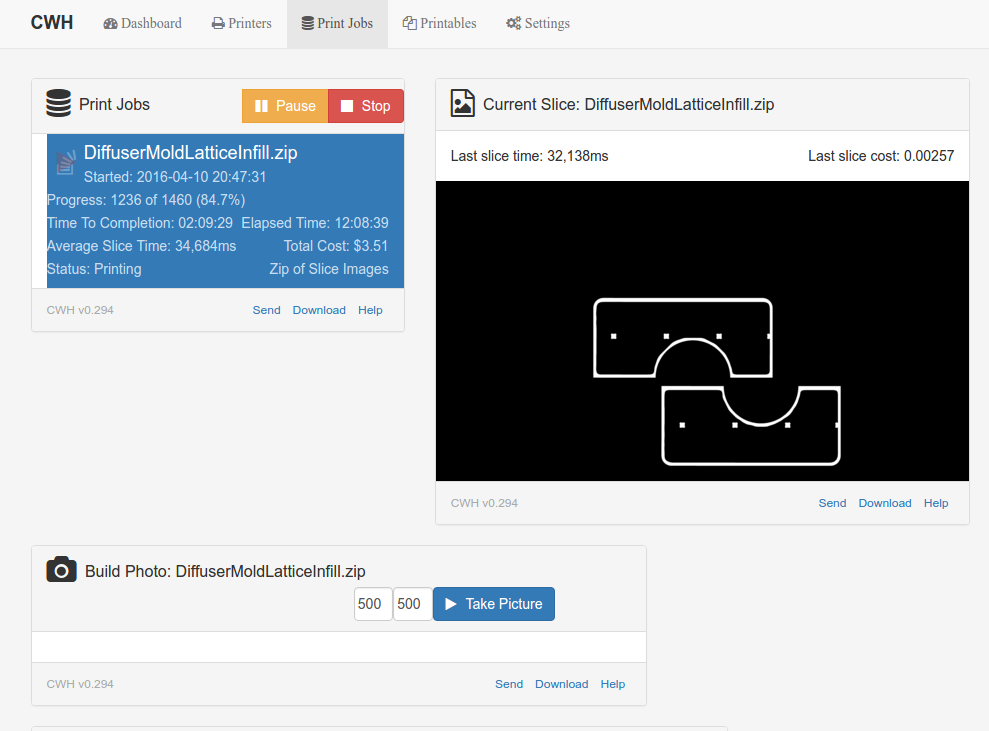Pause the running print job
The image size is (989, 731).
click(x=285, y=106)
